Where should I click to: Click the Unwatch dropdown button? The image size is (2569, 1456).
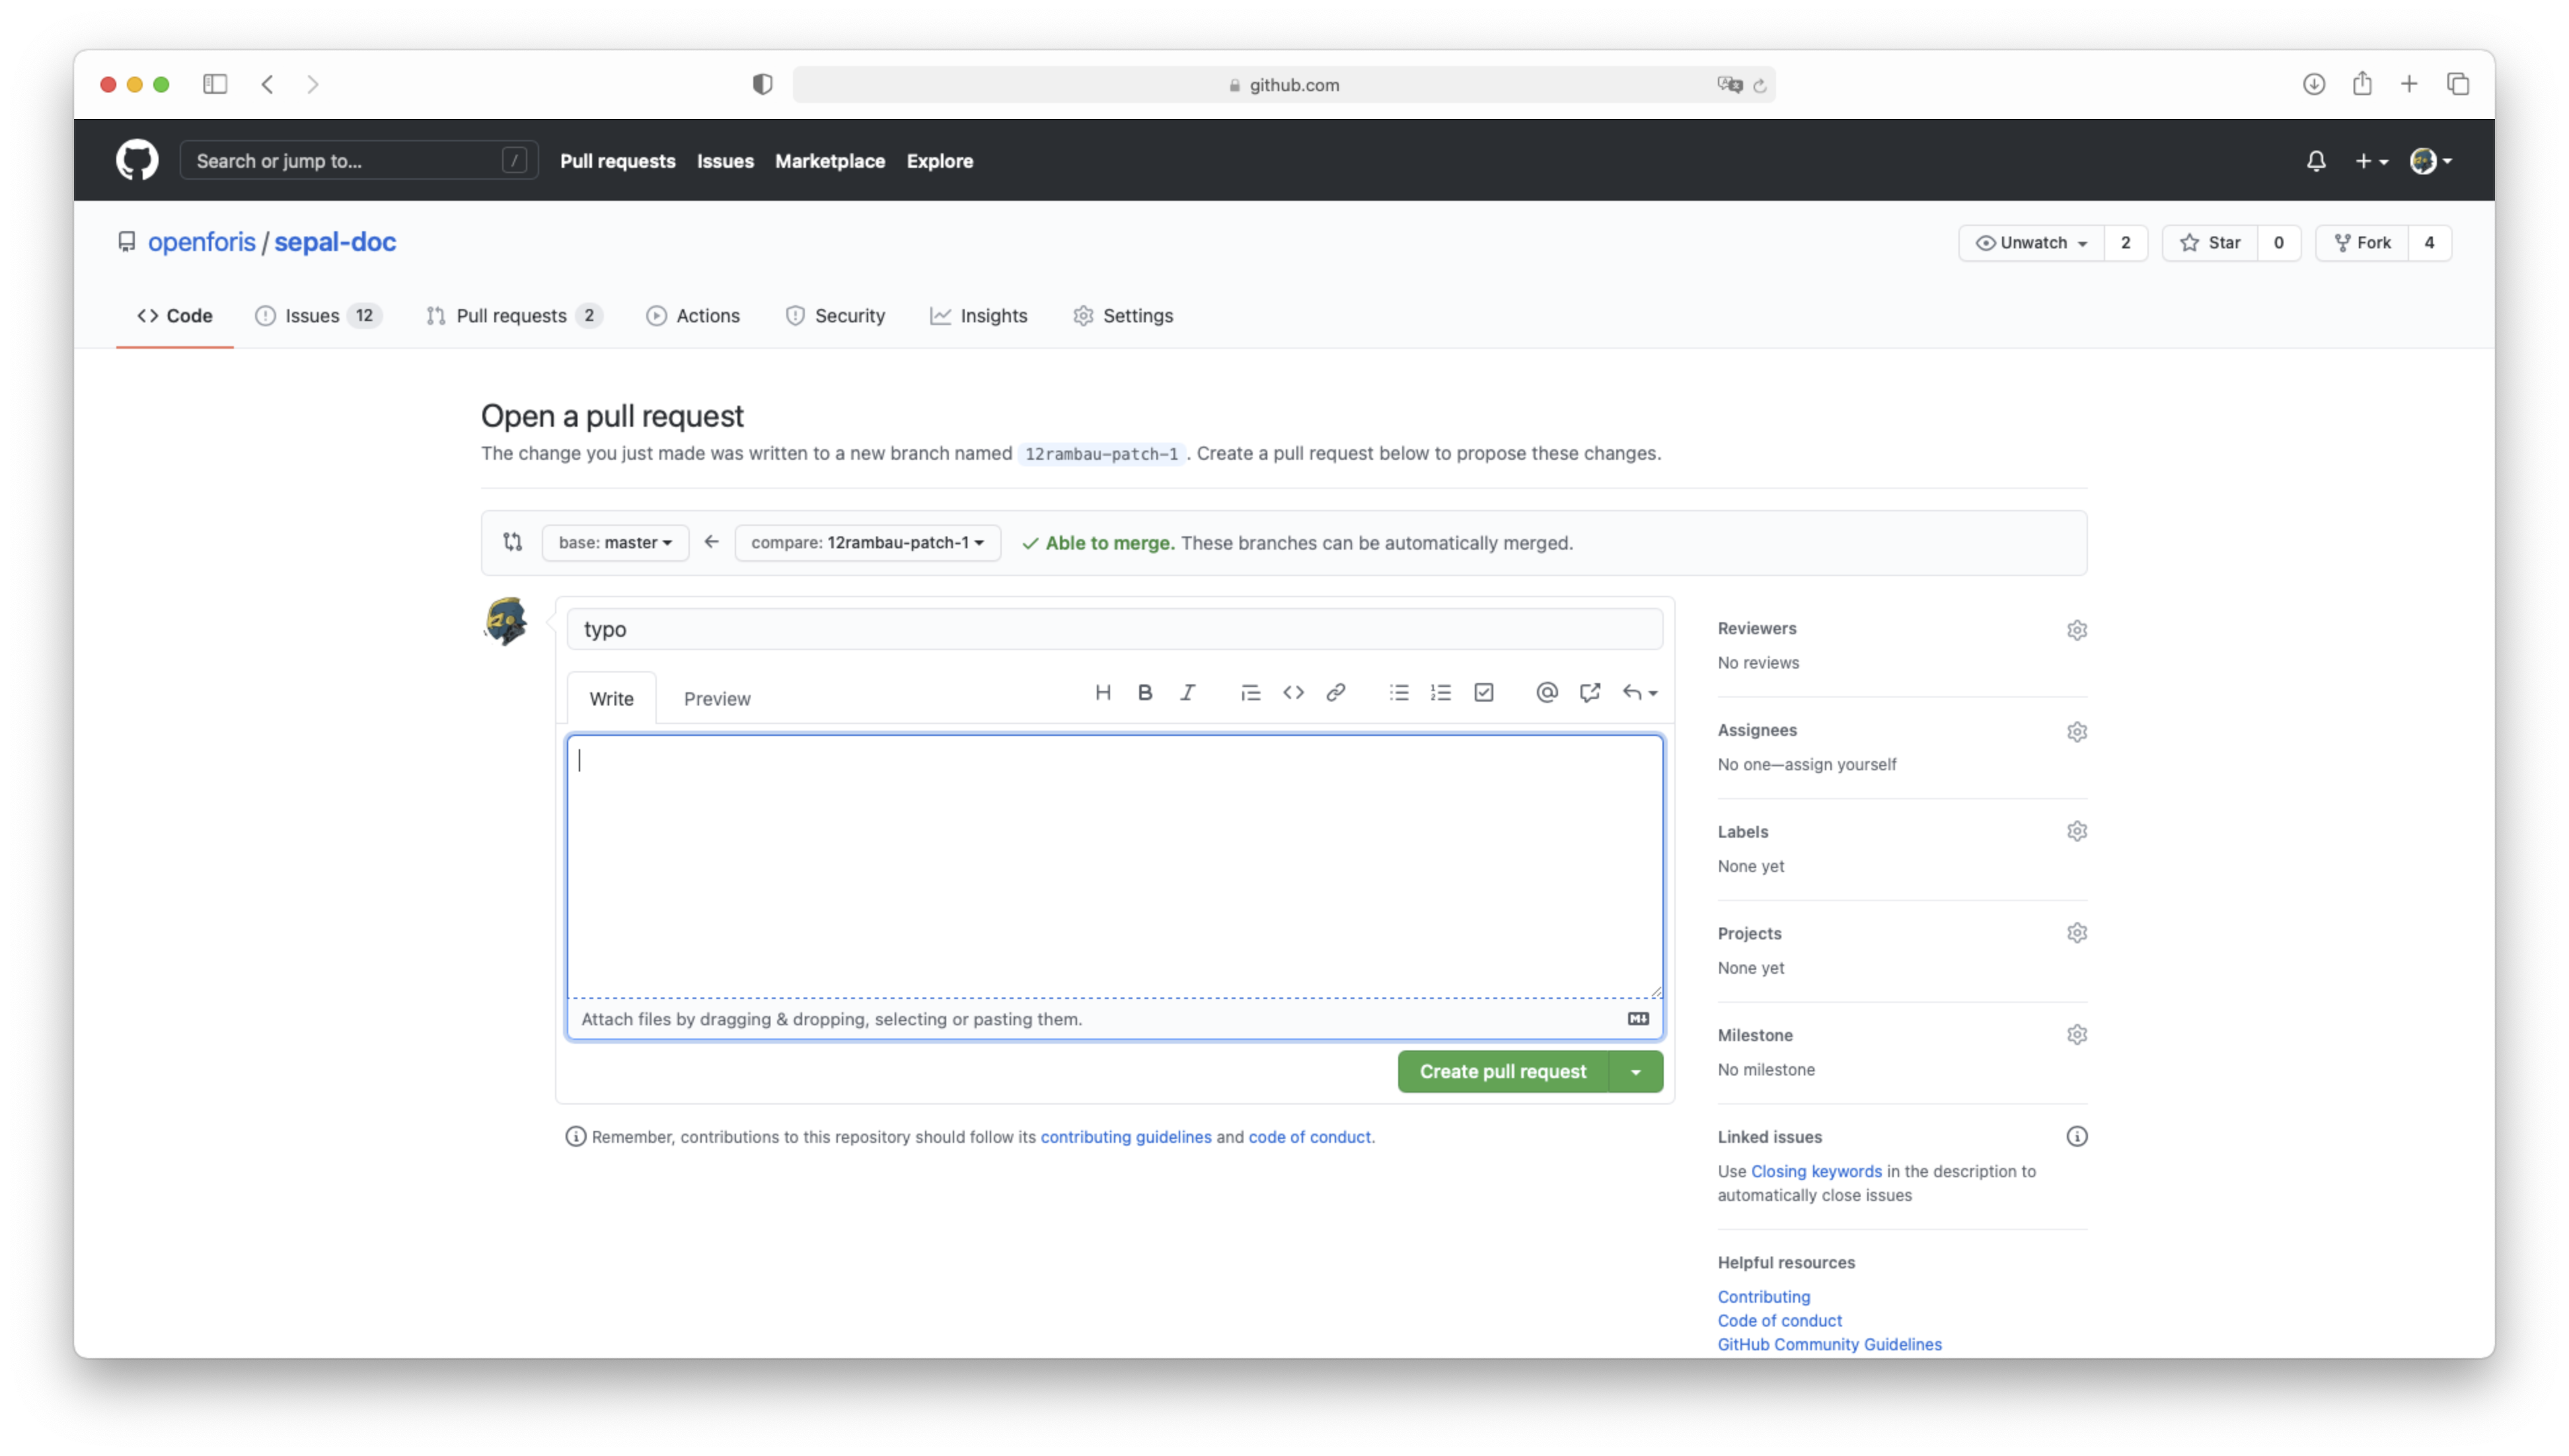tap(2031, 243)
